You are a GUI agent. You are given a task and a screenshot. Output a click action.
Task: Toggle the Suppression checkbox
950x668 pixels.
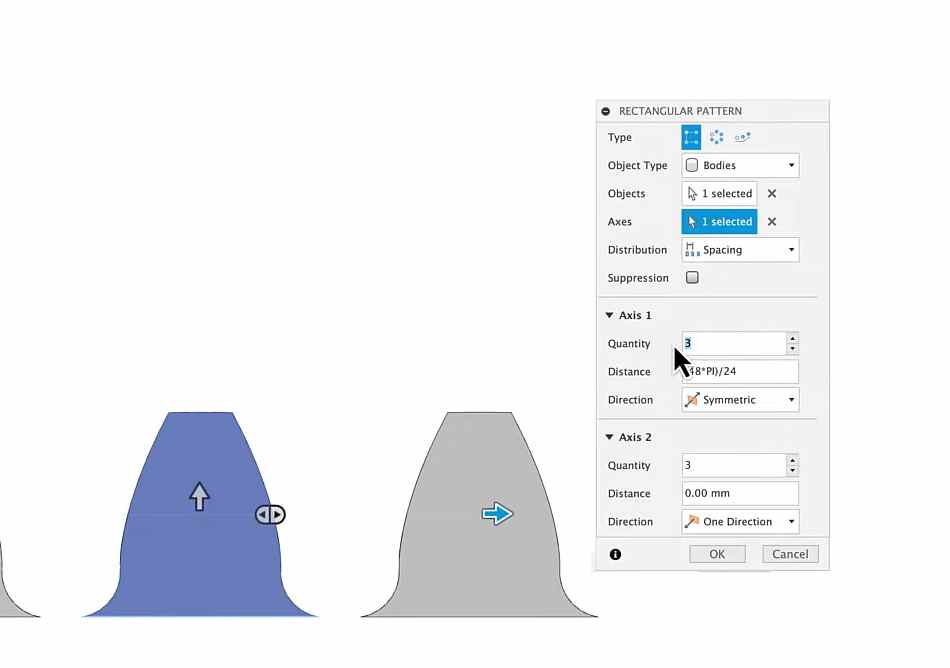pos(692,277)
